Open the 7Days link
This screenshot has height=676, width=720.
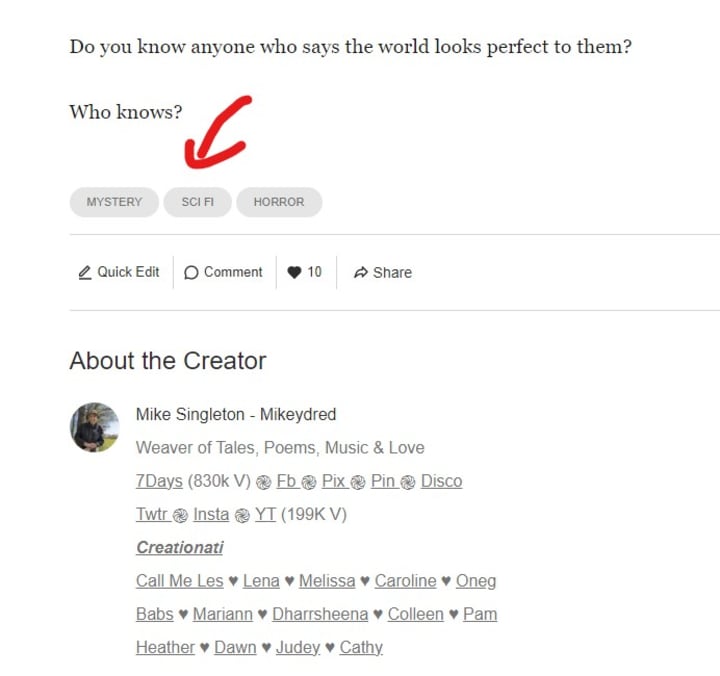click(x=159, y=481)
